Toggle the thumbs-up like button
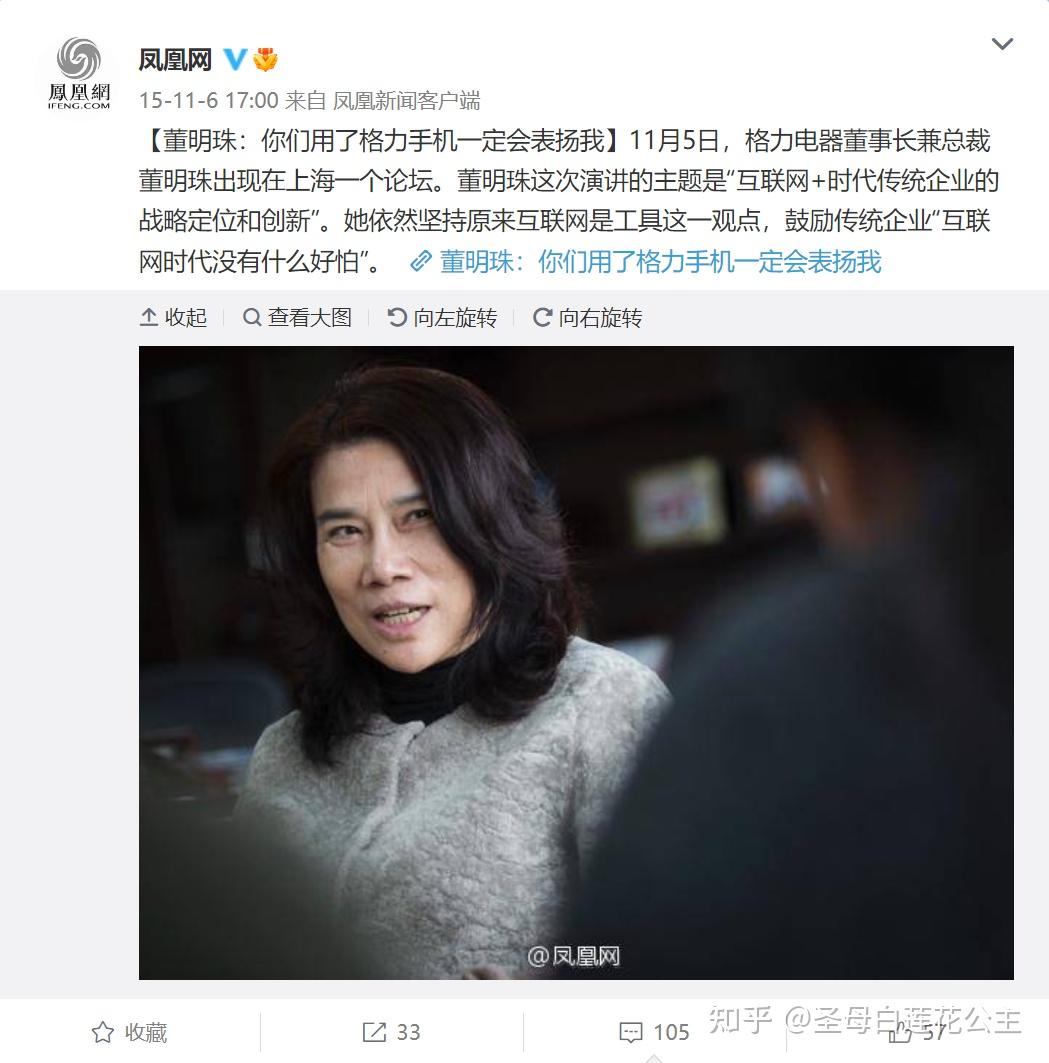Viewport: 1049px width, 1063px height. (917, 1032)
